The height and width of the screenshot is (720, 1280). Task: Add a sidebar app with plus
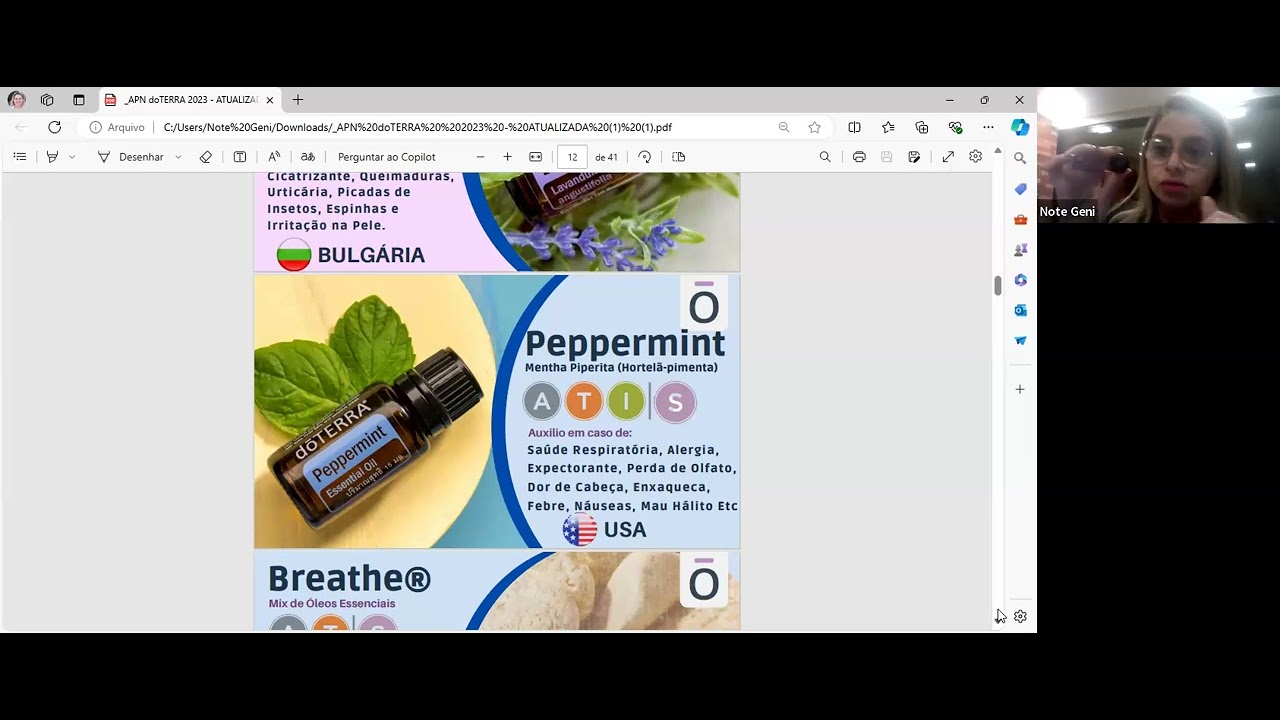tap(1020, 389)
